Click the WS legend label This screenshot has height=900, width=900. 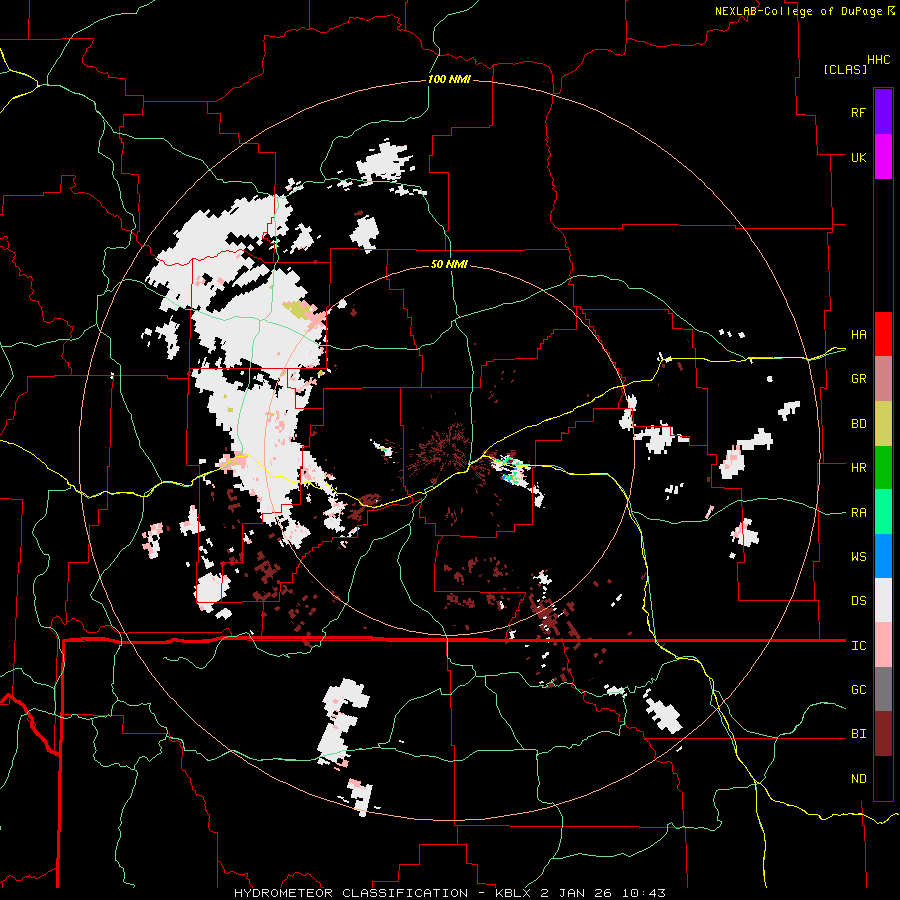[858, 557]
